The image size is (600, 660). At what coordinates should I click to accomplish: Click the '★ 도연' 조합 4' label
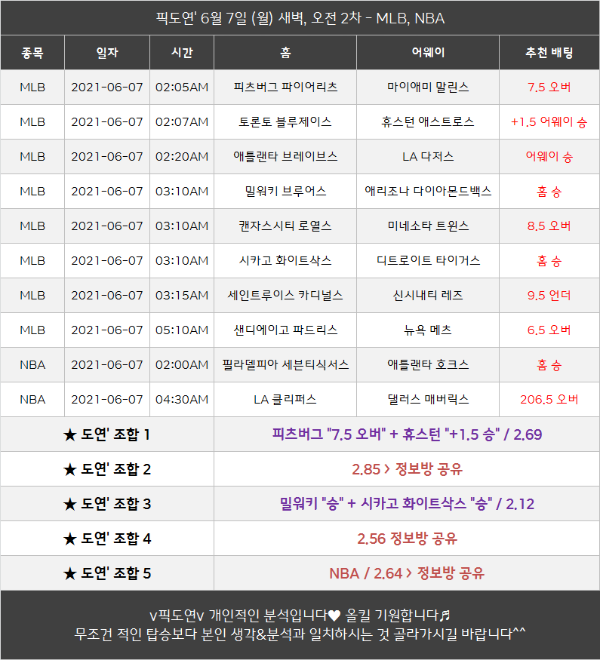(x=107, y=539)
